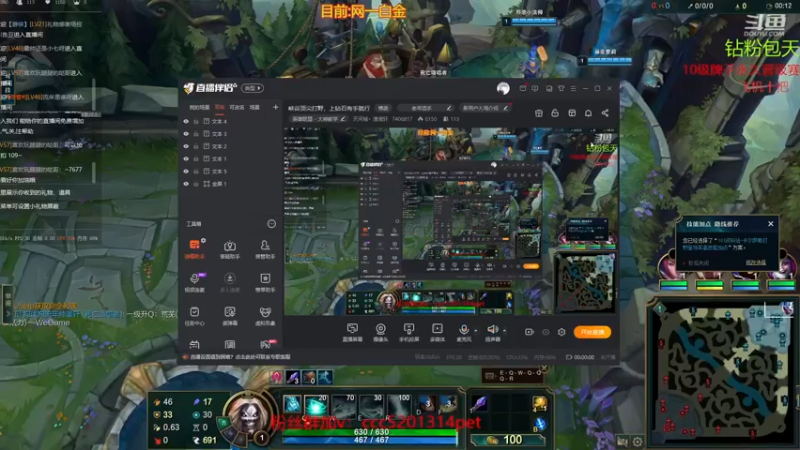Add 摄像头 camera source
This screenshot has width=800, height=450.
380,332
